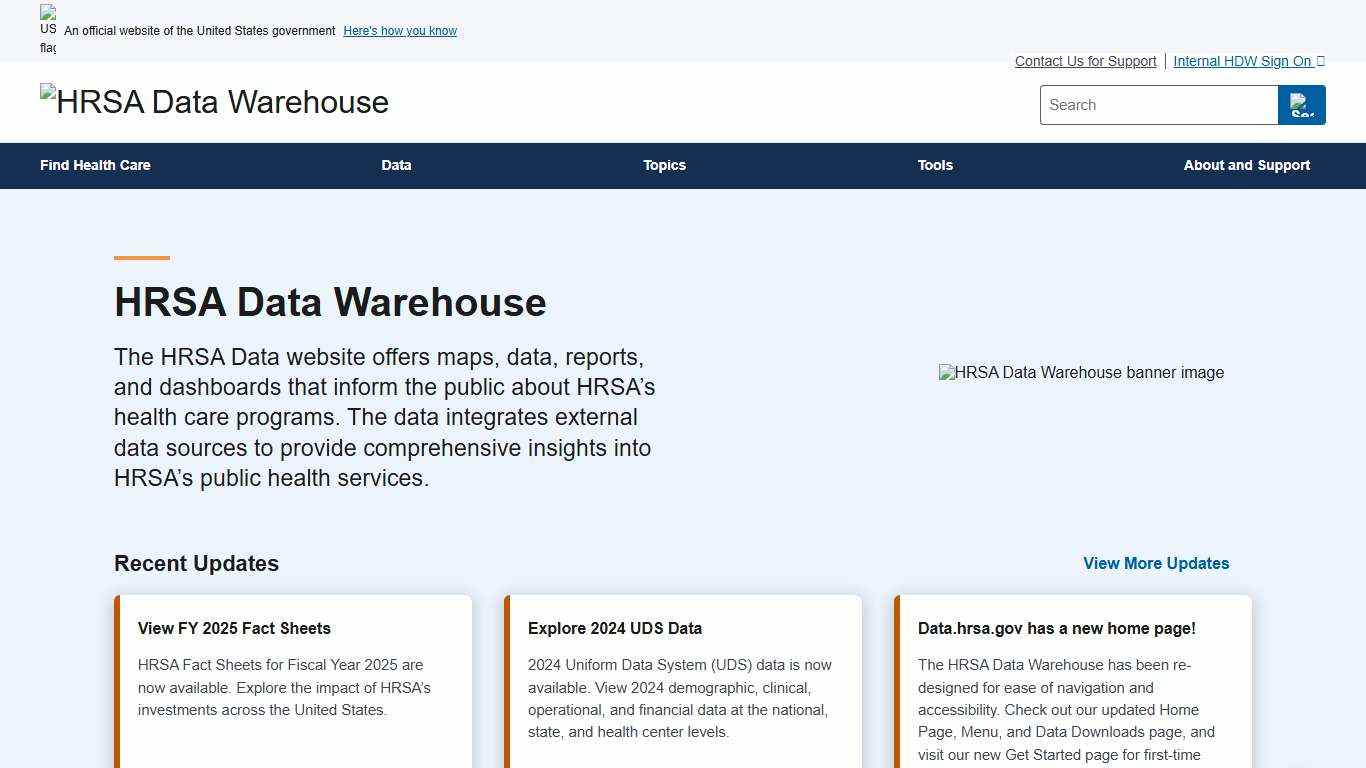
Task: Open the Explore 2024 UDS Data card
Action: pyautogui.click(x=615, y=628)
